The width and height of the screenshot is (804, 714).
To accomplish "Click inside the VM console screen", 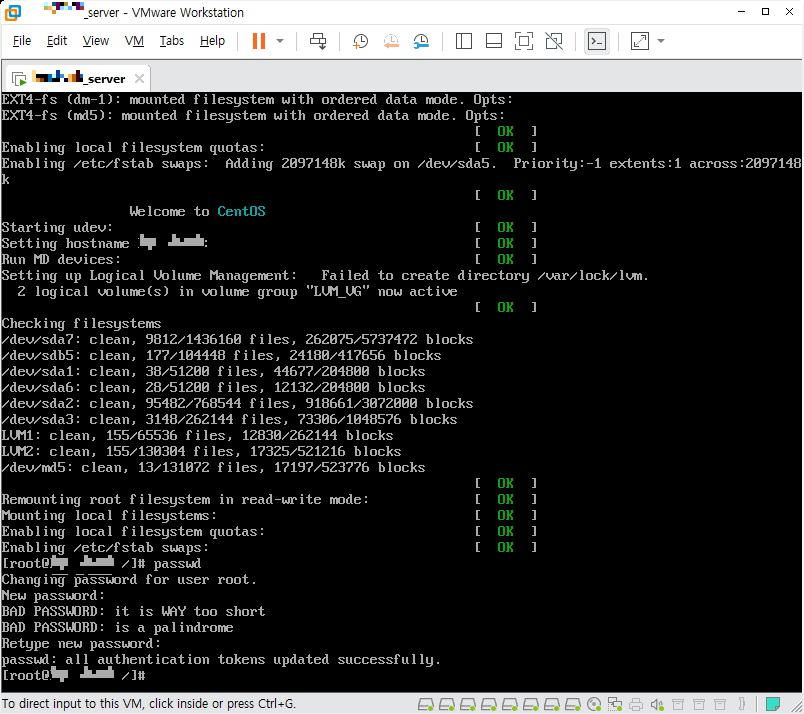I will pyautogui.click(x=402, y=392).
